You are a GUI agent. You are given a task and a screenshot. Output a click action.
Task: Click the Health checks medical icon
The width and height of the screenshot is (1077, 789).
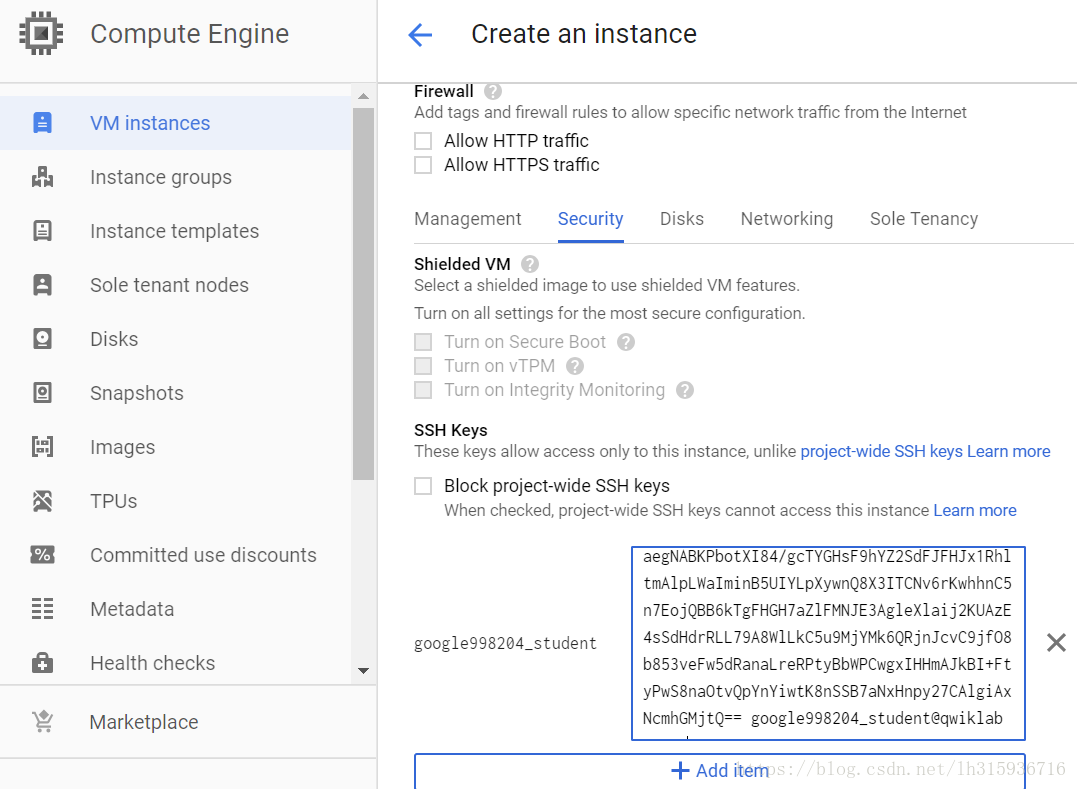(43, 663)
